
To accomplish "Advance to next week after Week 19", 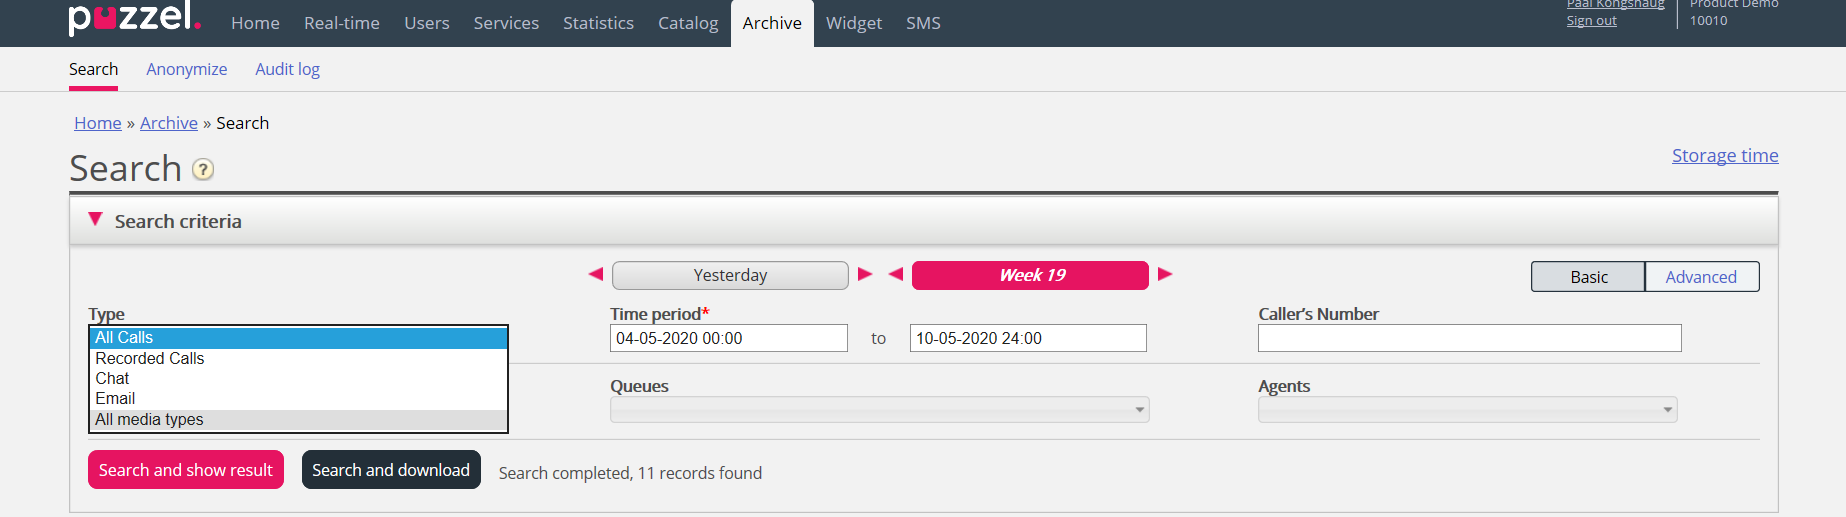I will coord(1165,274).
